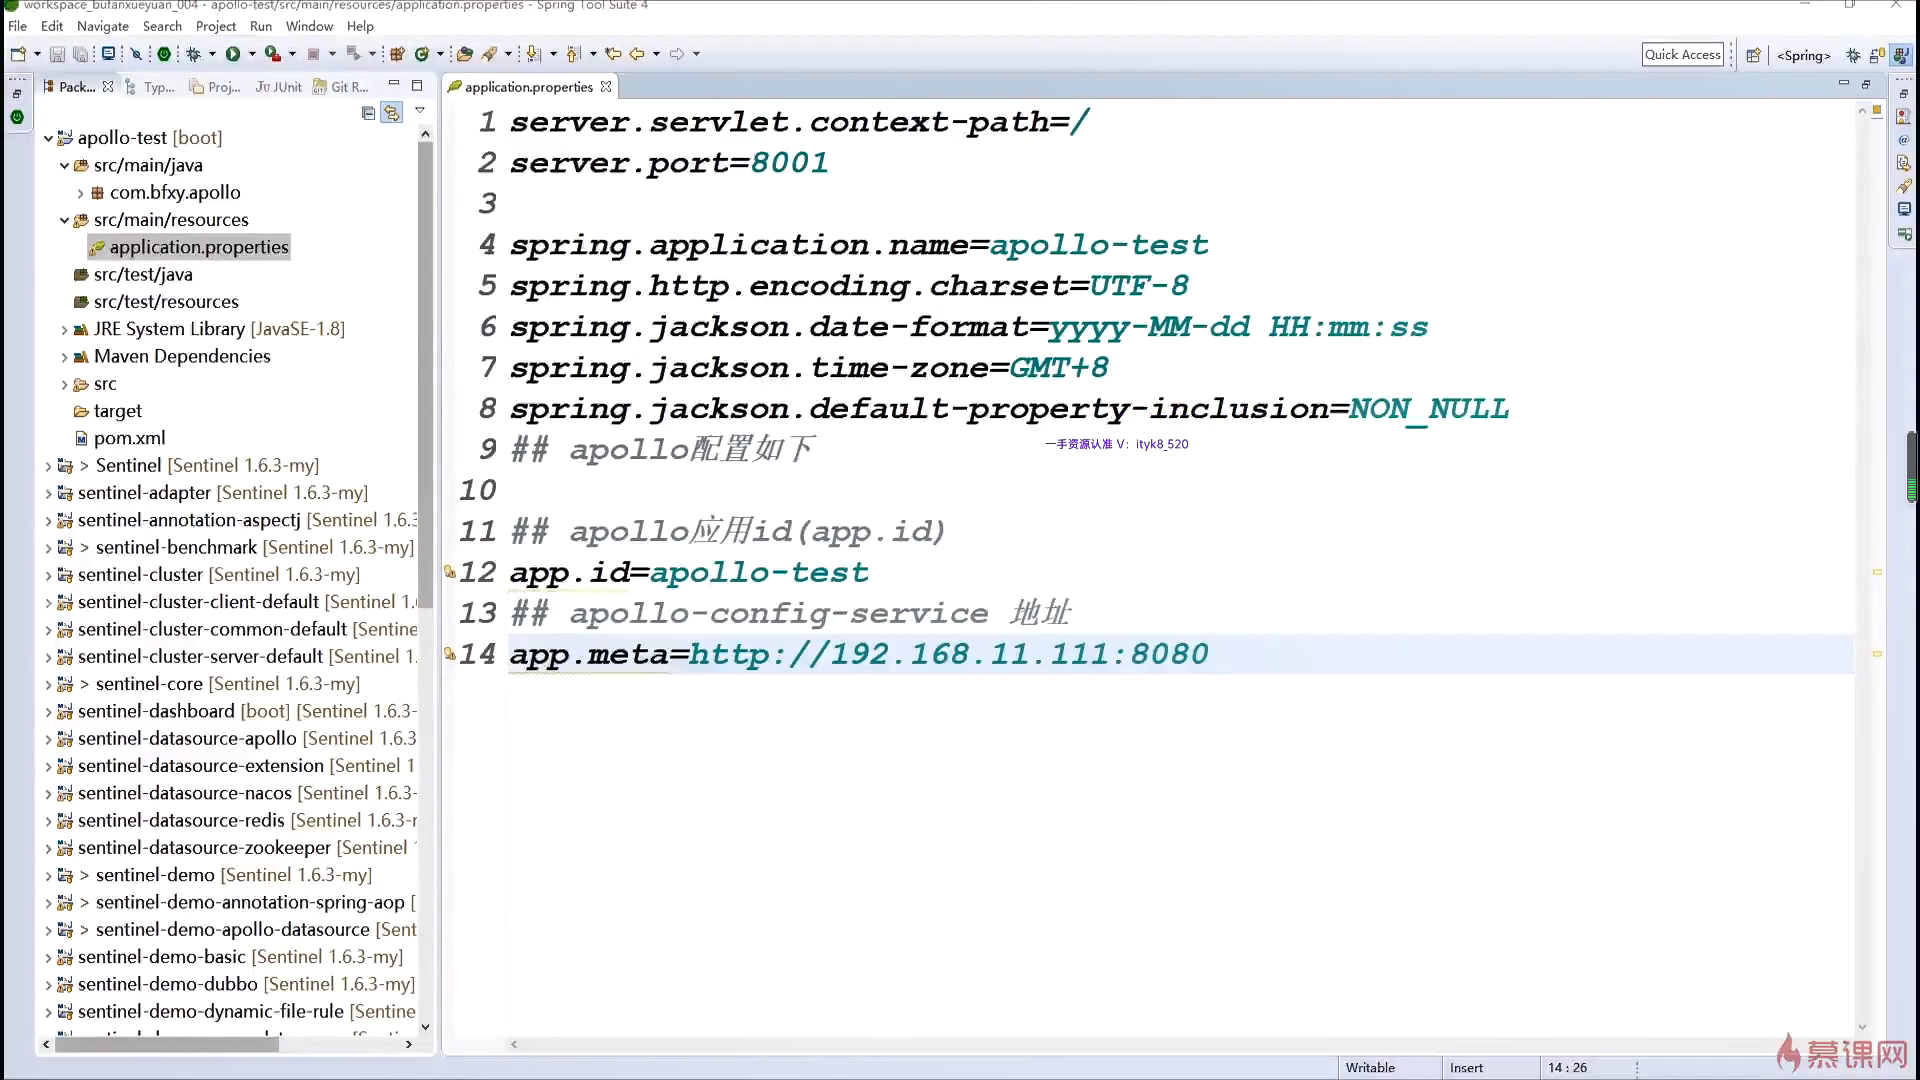Switch to the JUnit tab
The height and width of the screenshot is (1080, 1920).
point(278,87)
